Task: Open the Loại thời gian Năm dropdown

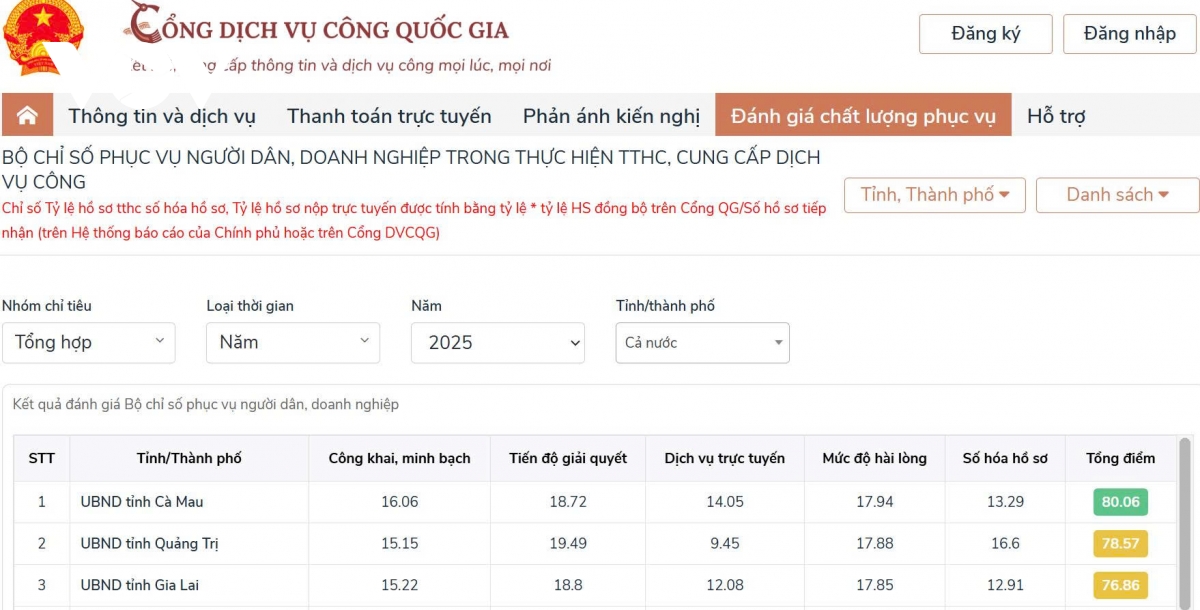Action: tap(293, 342)
